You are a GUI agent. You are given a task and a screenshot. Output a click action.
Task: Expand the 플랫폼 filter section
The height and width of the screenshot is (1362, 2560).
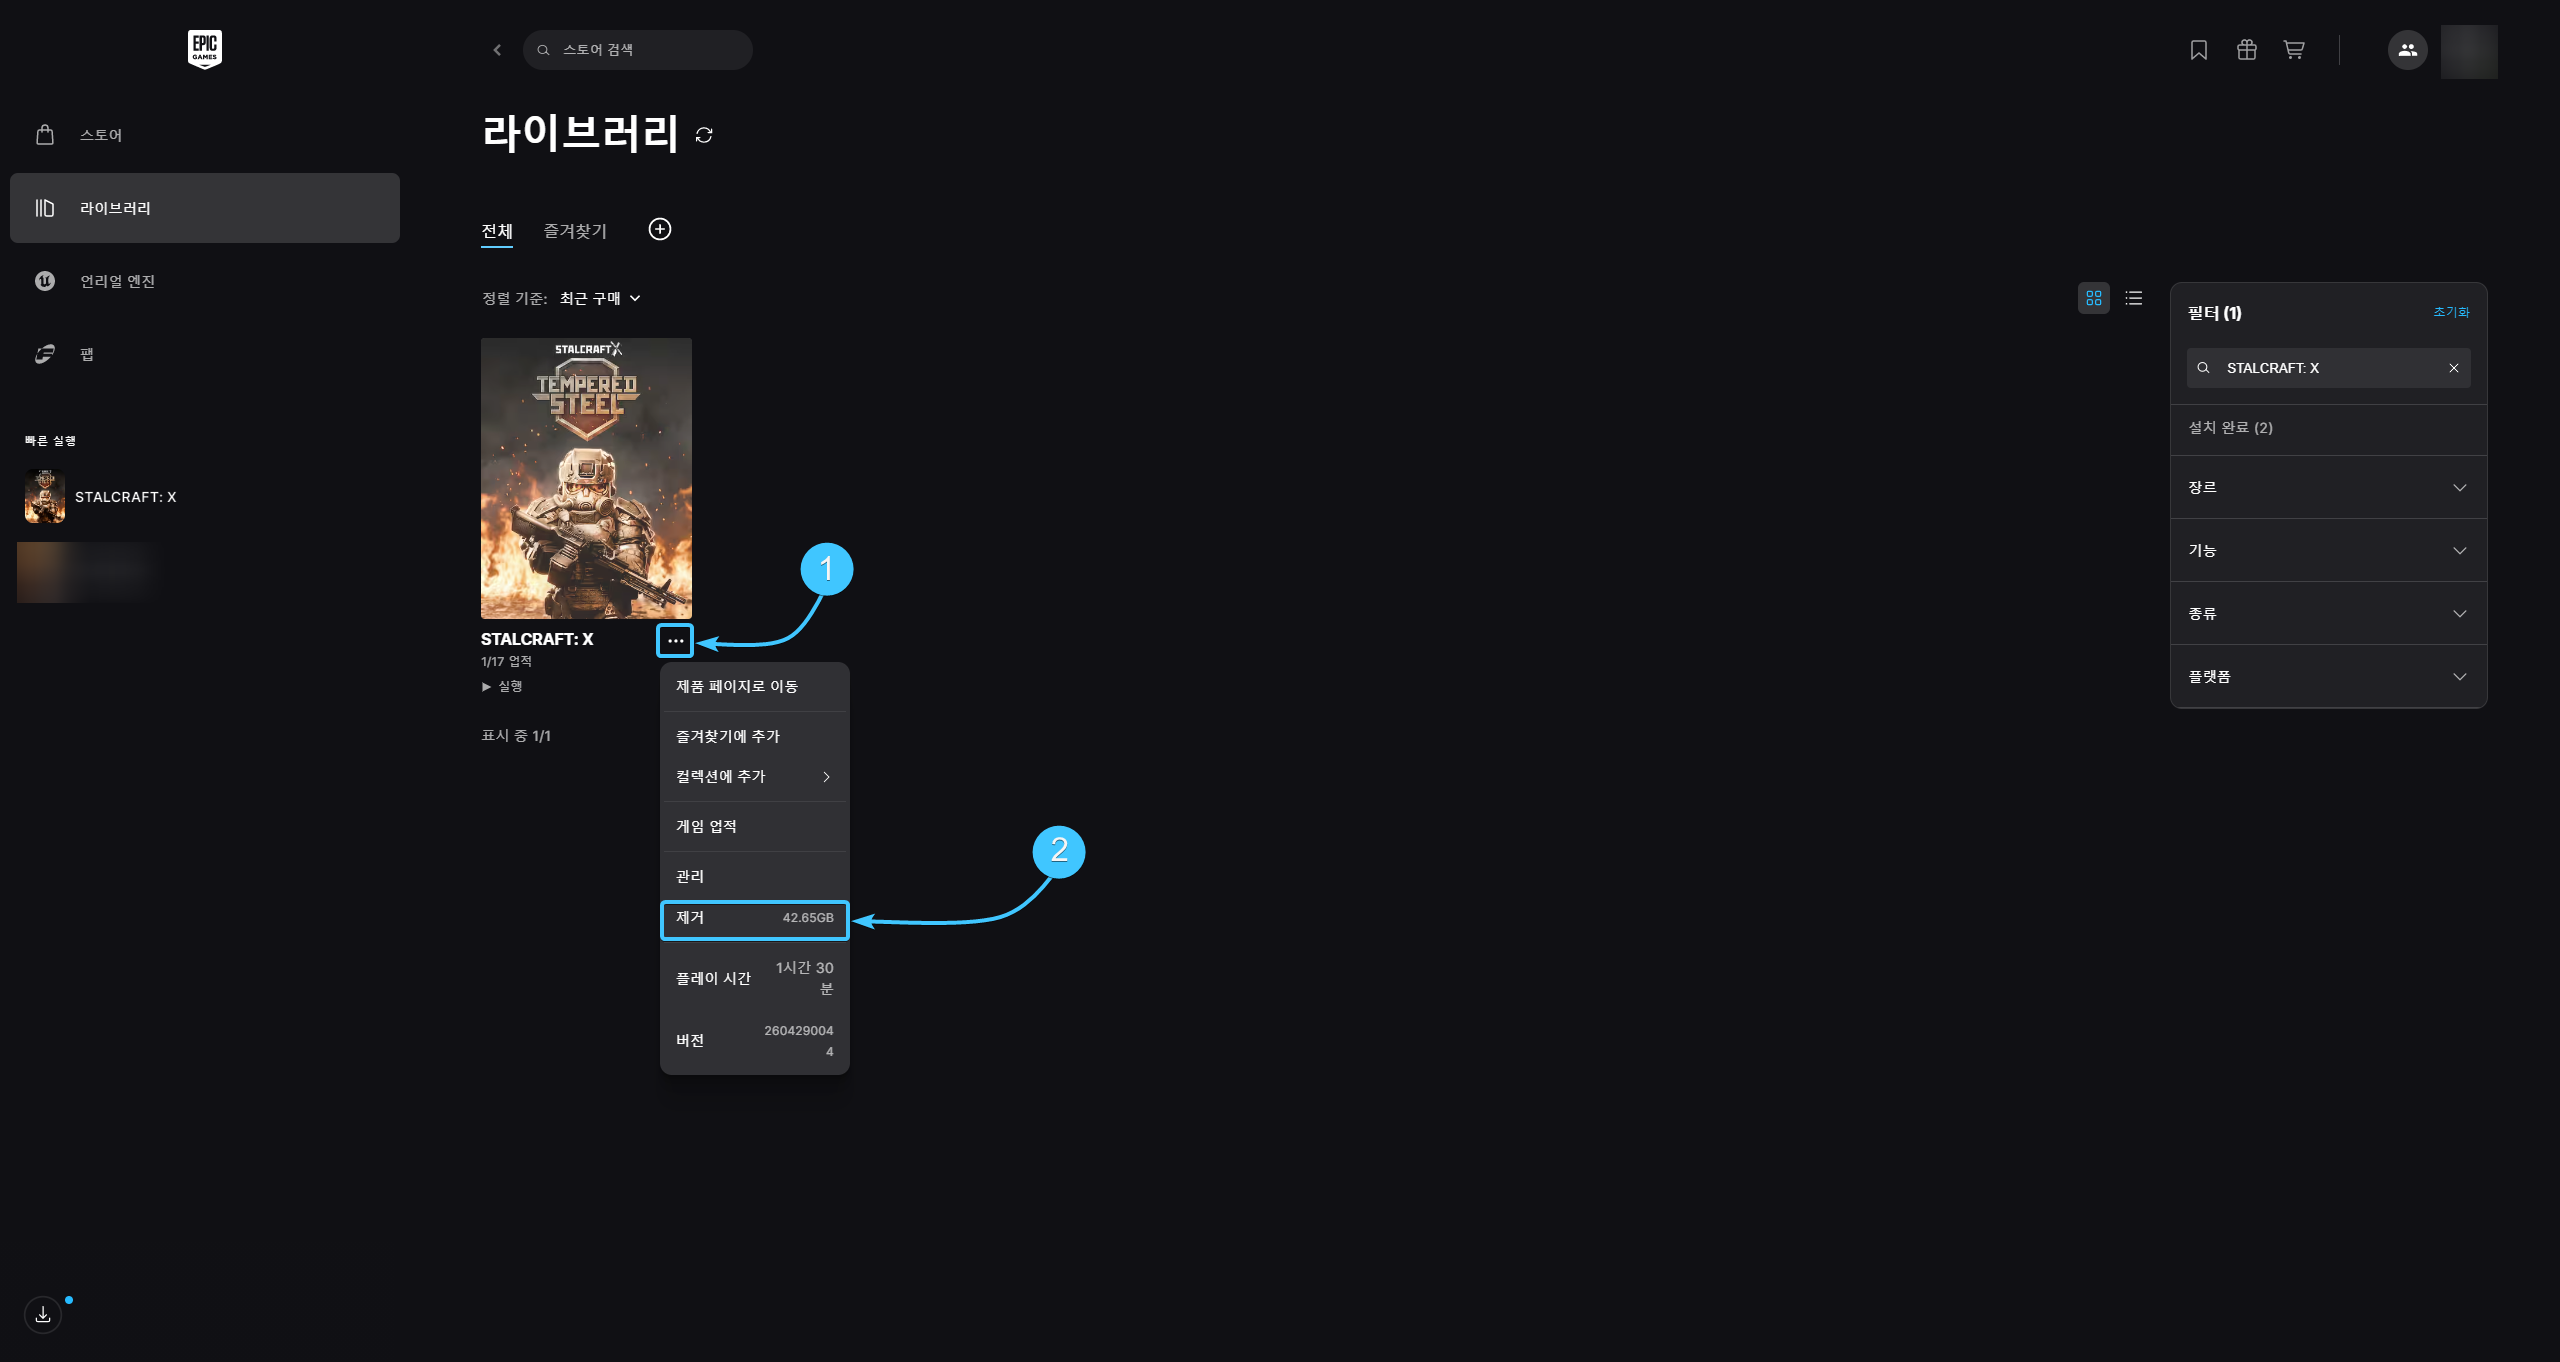point(2328,677)
